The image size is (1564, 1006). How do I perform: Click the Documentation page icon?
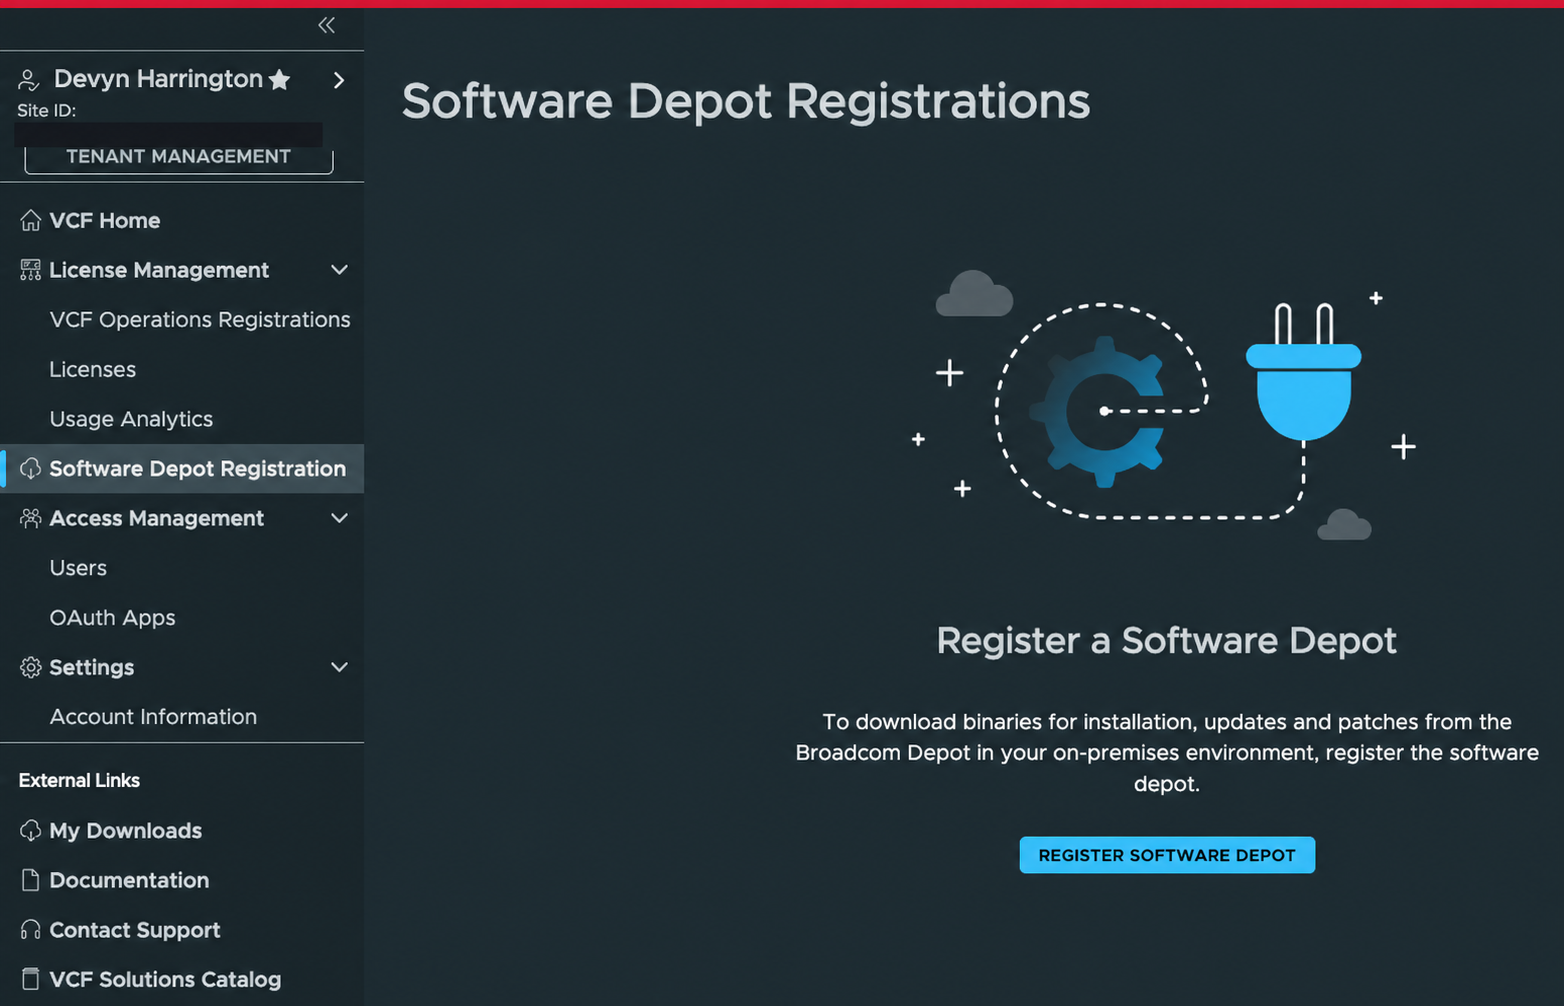click(31, 880)
